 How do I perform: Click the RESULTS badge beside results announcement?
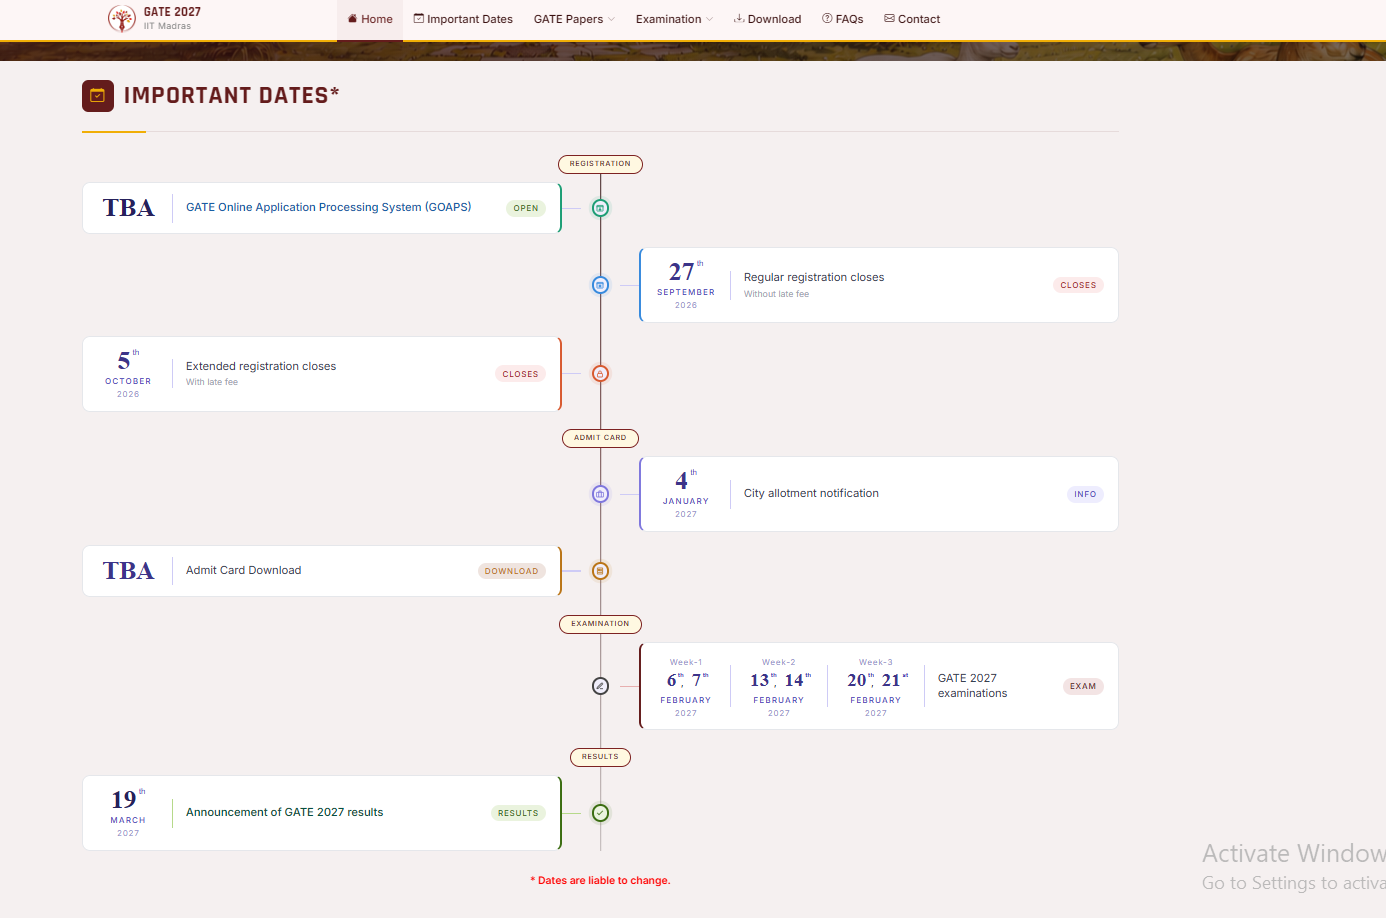[x=518, y=813]
